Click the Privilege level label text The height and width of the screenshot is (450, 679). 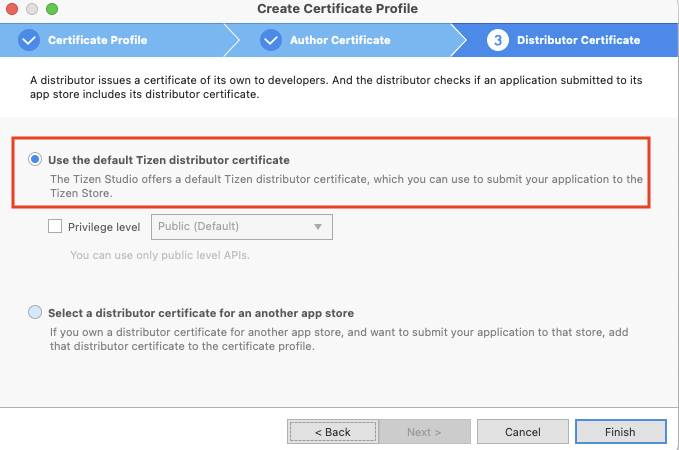tap(104, 227)
